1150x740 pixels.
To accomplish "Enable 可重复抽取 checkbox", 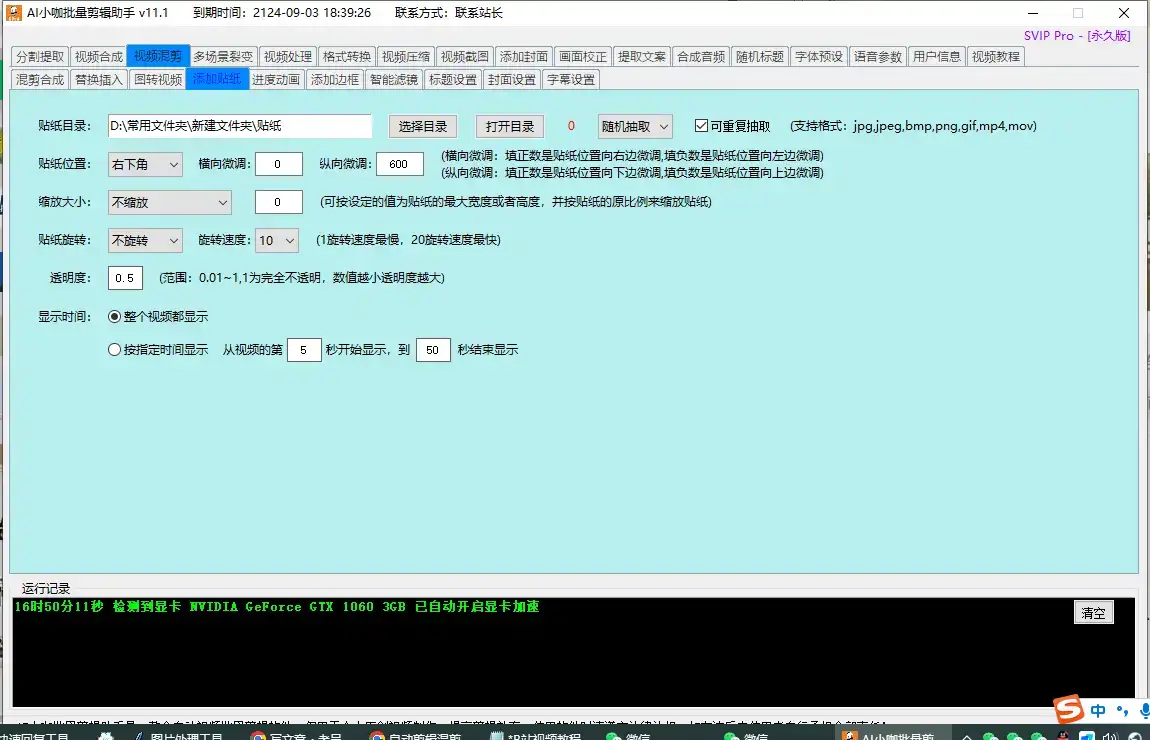I will point(701,126).
